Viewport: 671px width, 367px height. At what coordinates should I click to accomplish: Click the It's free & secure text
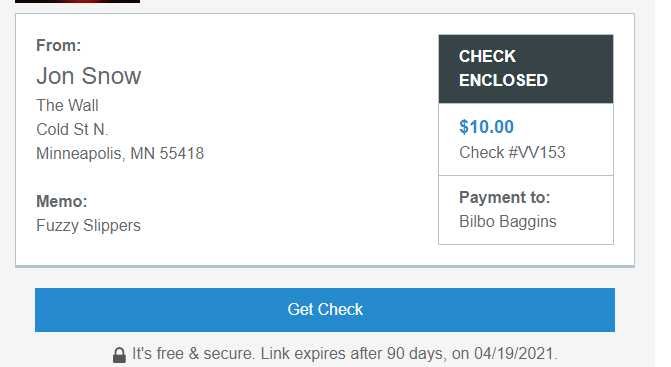[193, 354]
